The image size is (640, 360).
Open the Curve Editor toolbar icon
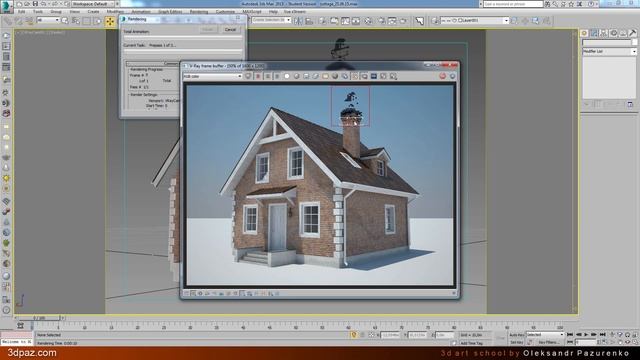point(345,20)
